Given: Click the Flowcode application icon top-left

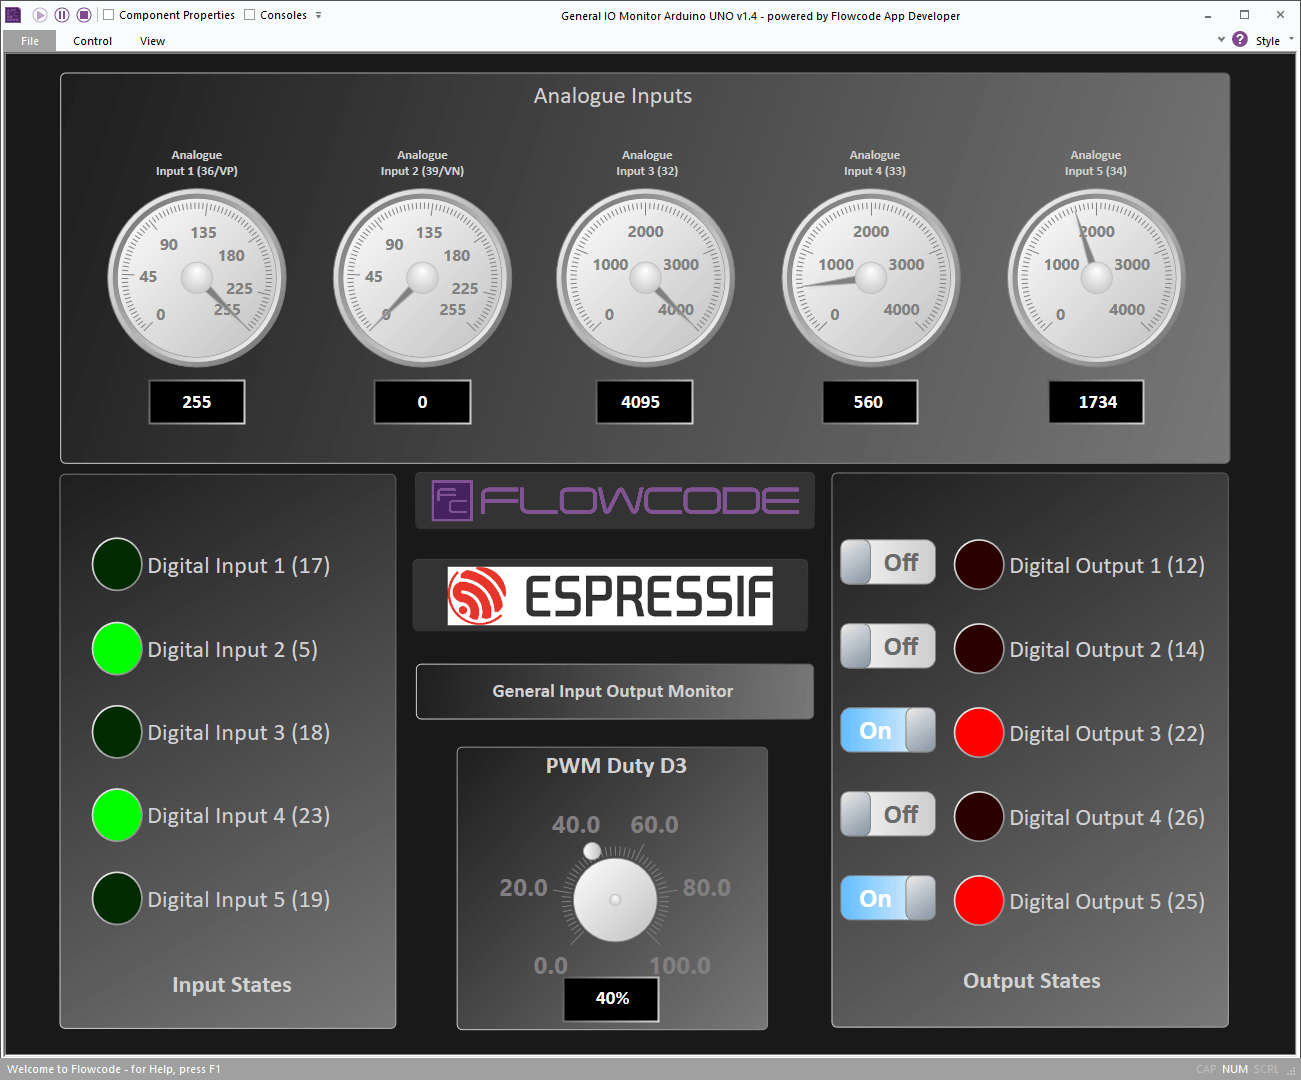Looking at the screenshot, I should pyautogui.click(x=13, y=14).
